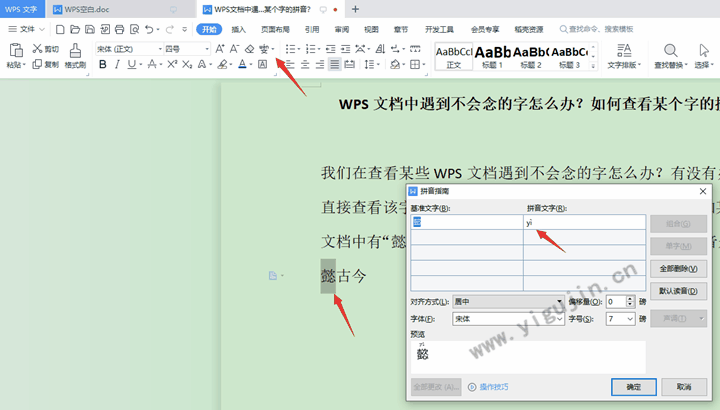Viewport: 720px width, 410px height.
Task: Toggle character border icon
Action: pos(262,65)
